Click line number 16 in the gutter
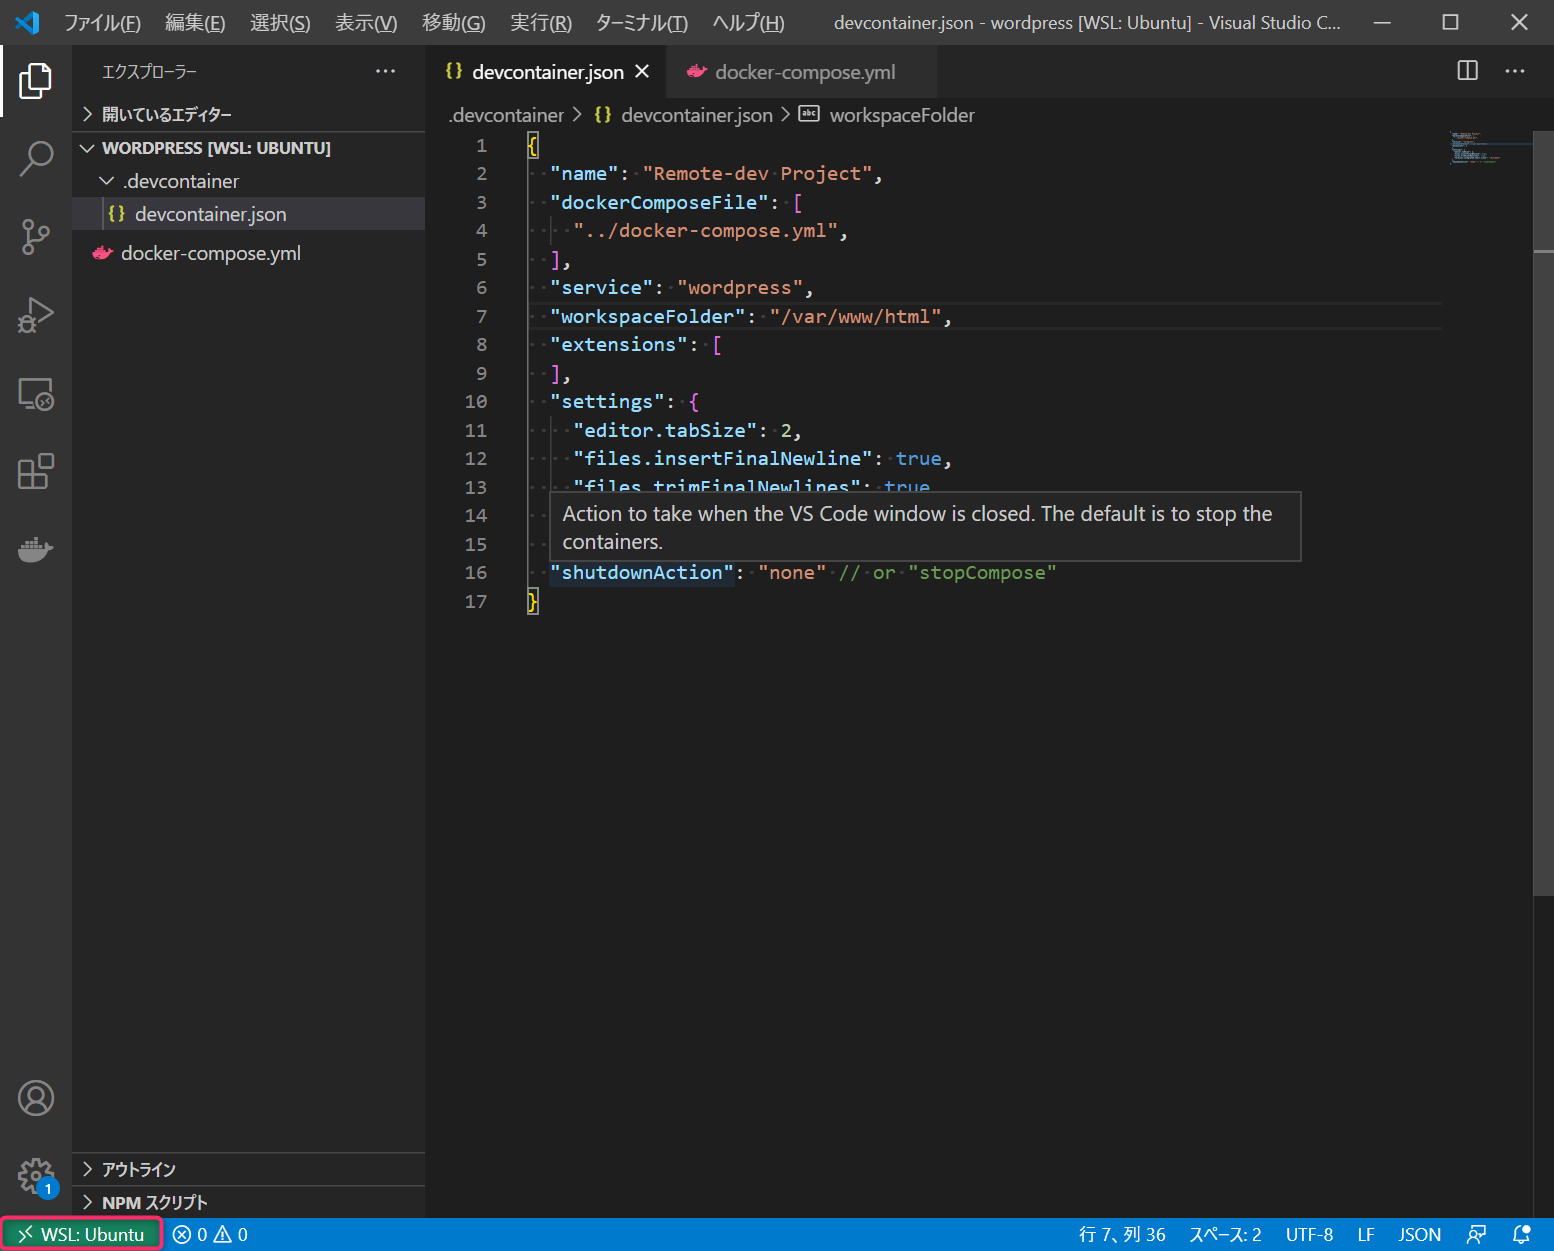 tap(476, 572)
